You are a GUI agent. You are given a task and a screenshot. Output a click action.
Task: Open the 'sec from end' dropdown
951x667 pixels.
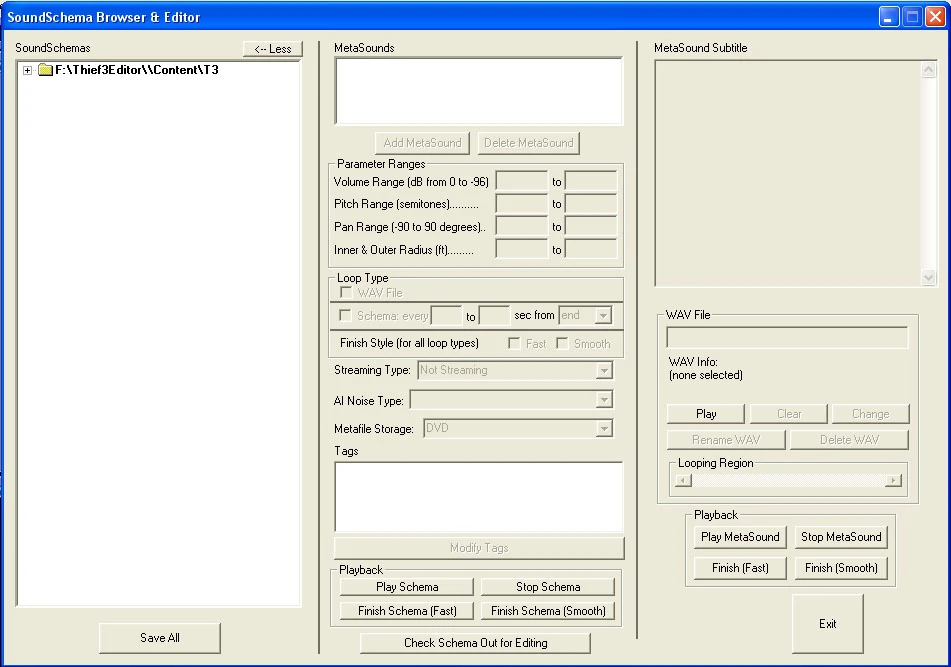[603, 315]
